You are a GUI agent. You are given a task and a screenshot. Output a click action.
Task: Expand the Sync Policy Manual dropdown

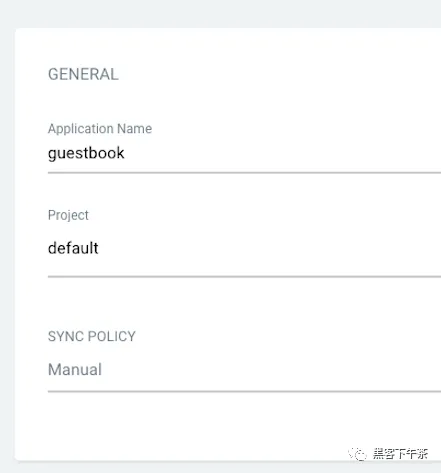click(x=244, y=370)
